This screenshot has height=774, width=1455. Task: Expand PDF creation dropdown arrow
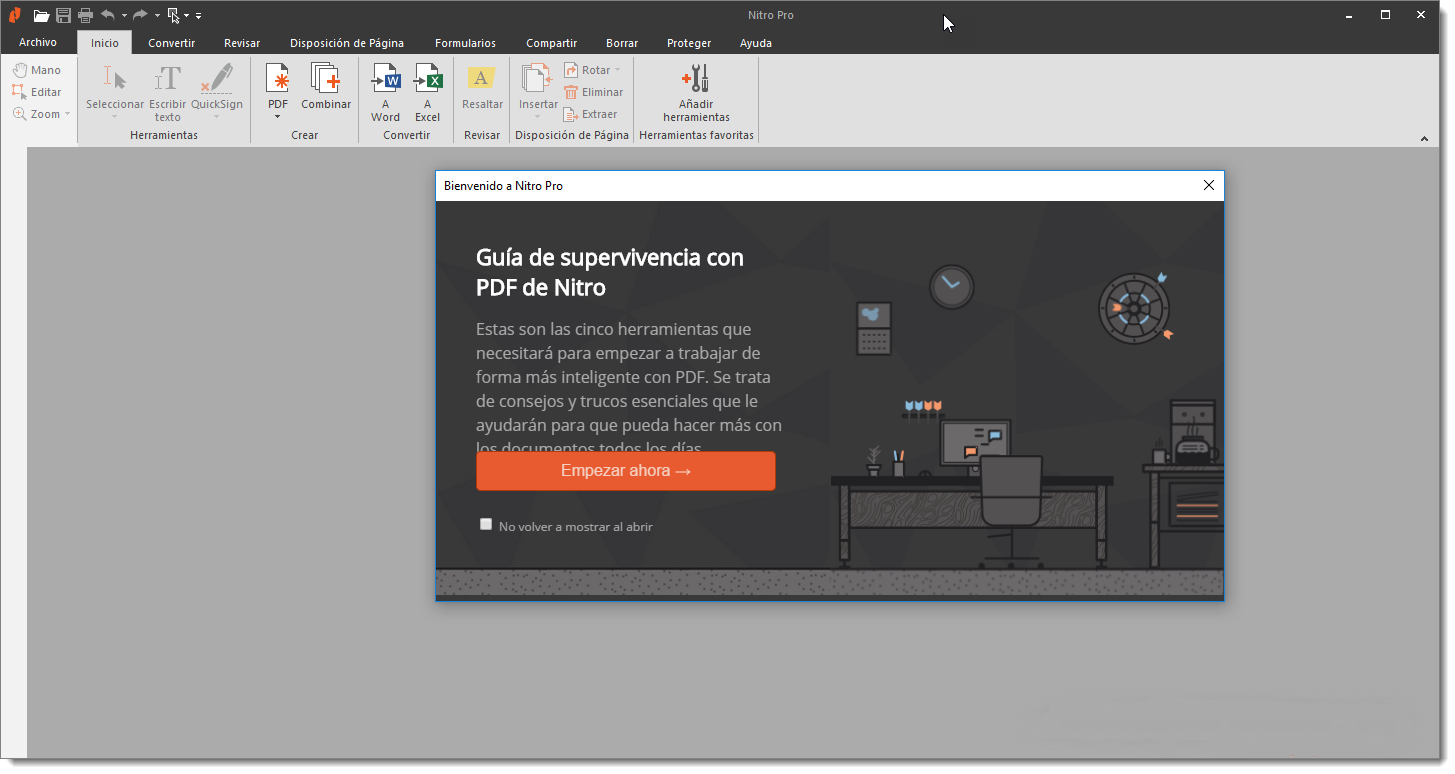pos(277,117)
